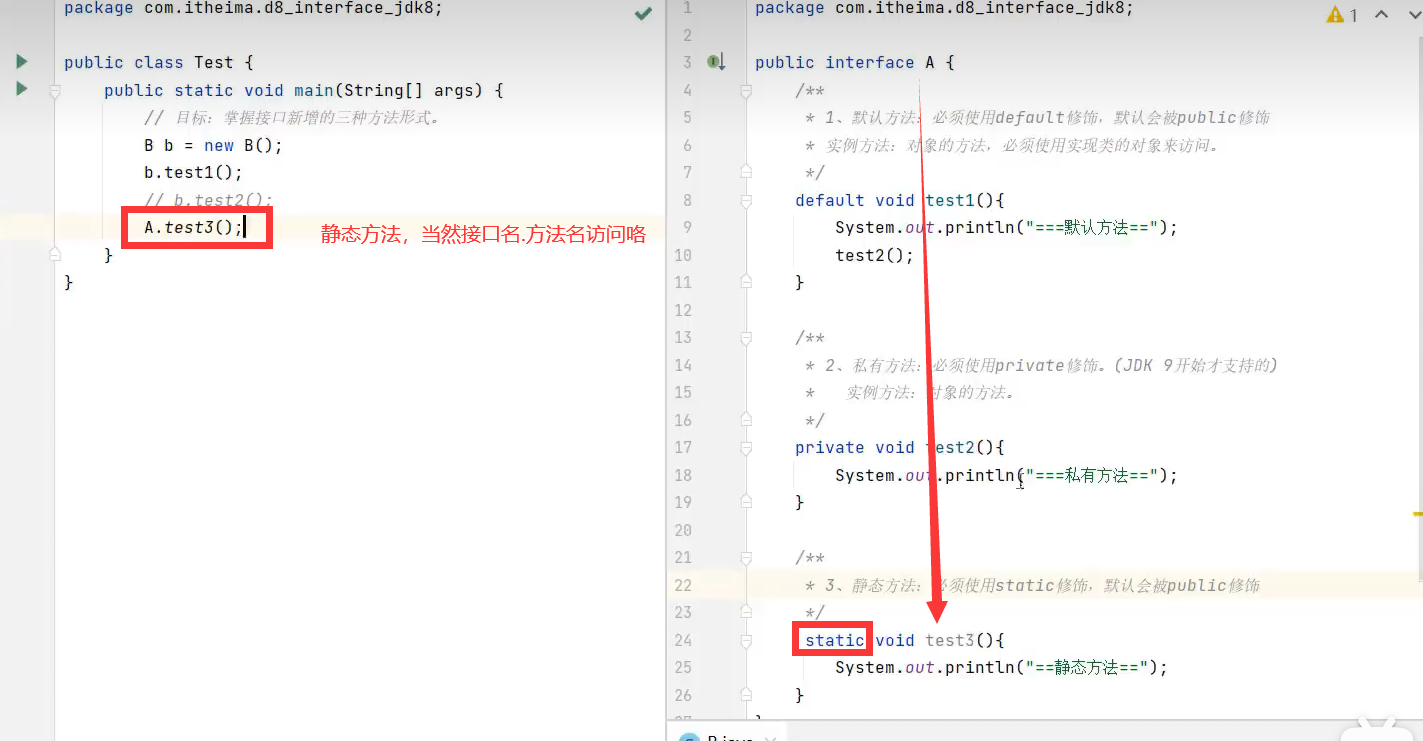Open the warning count indicator in A.java
Image resolution: width=1423 pixels, height=741 pixels.
click(1341, 14)
